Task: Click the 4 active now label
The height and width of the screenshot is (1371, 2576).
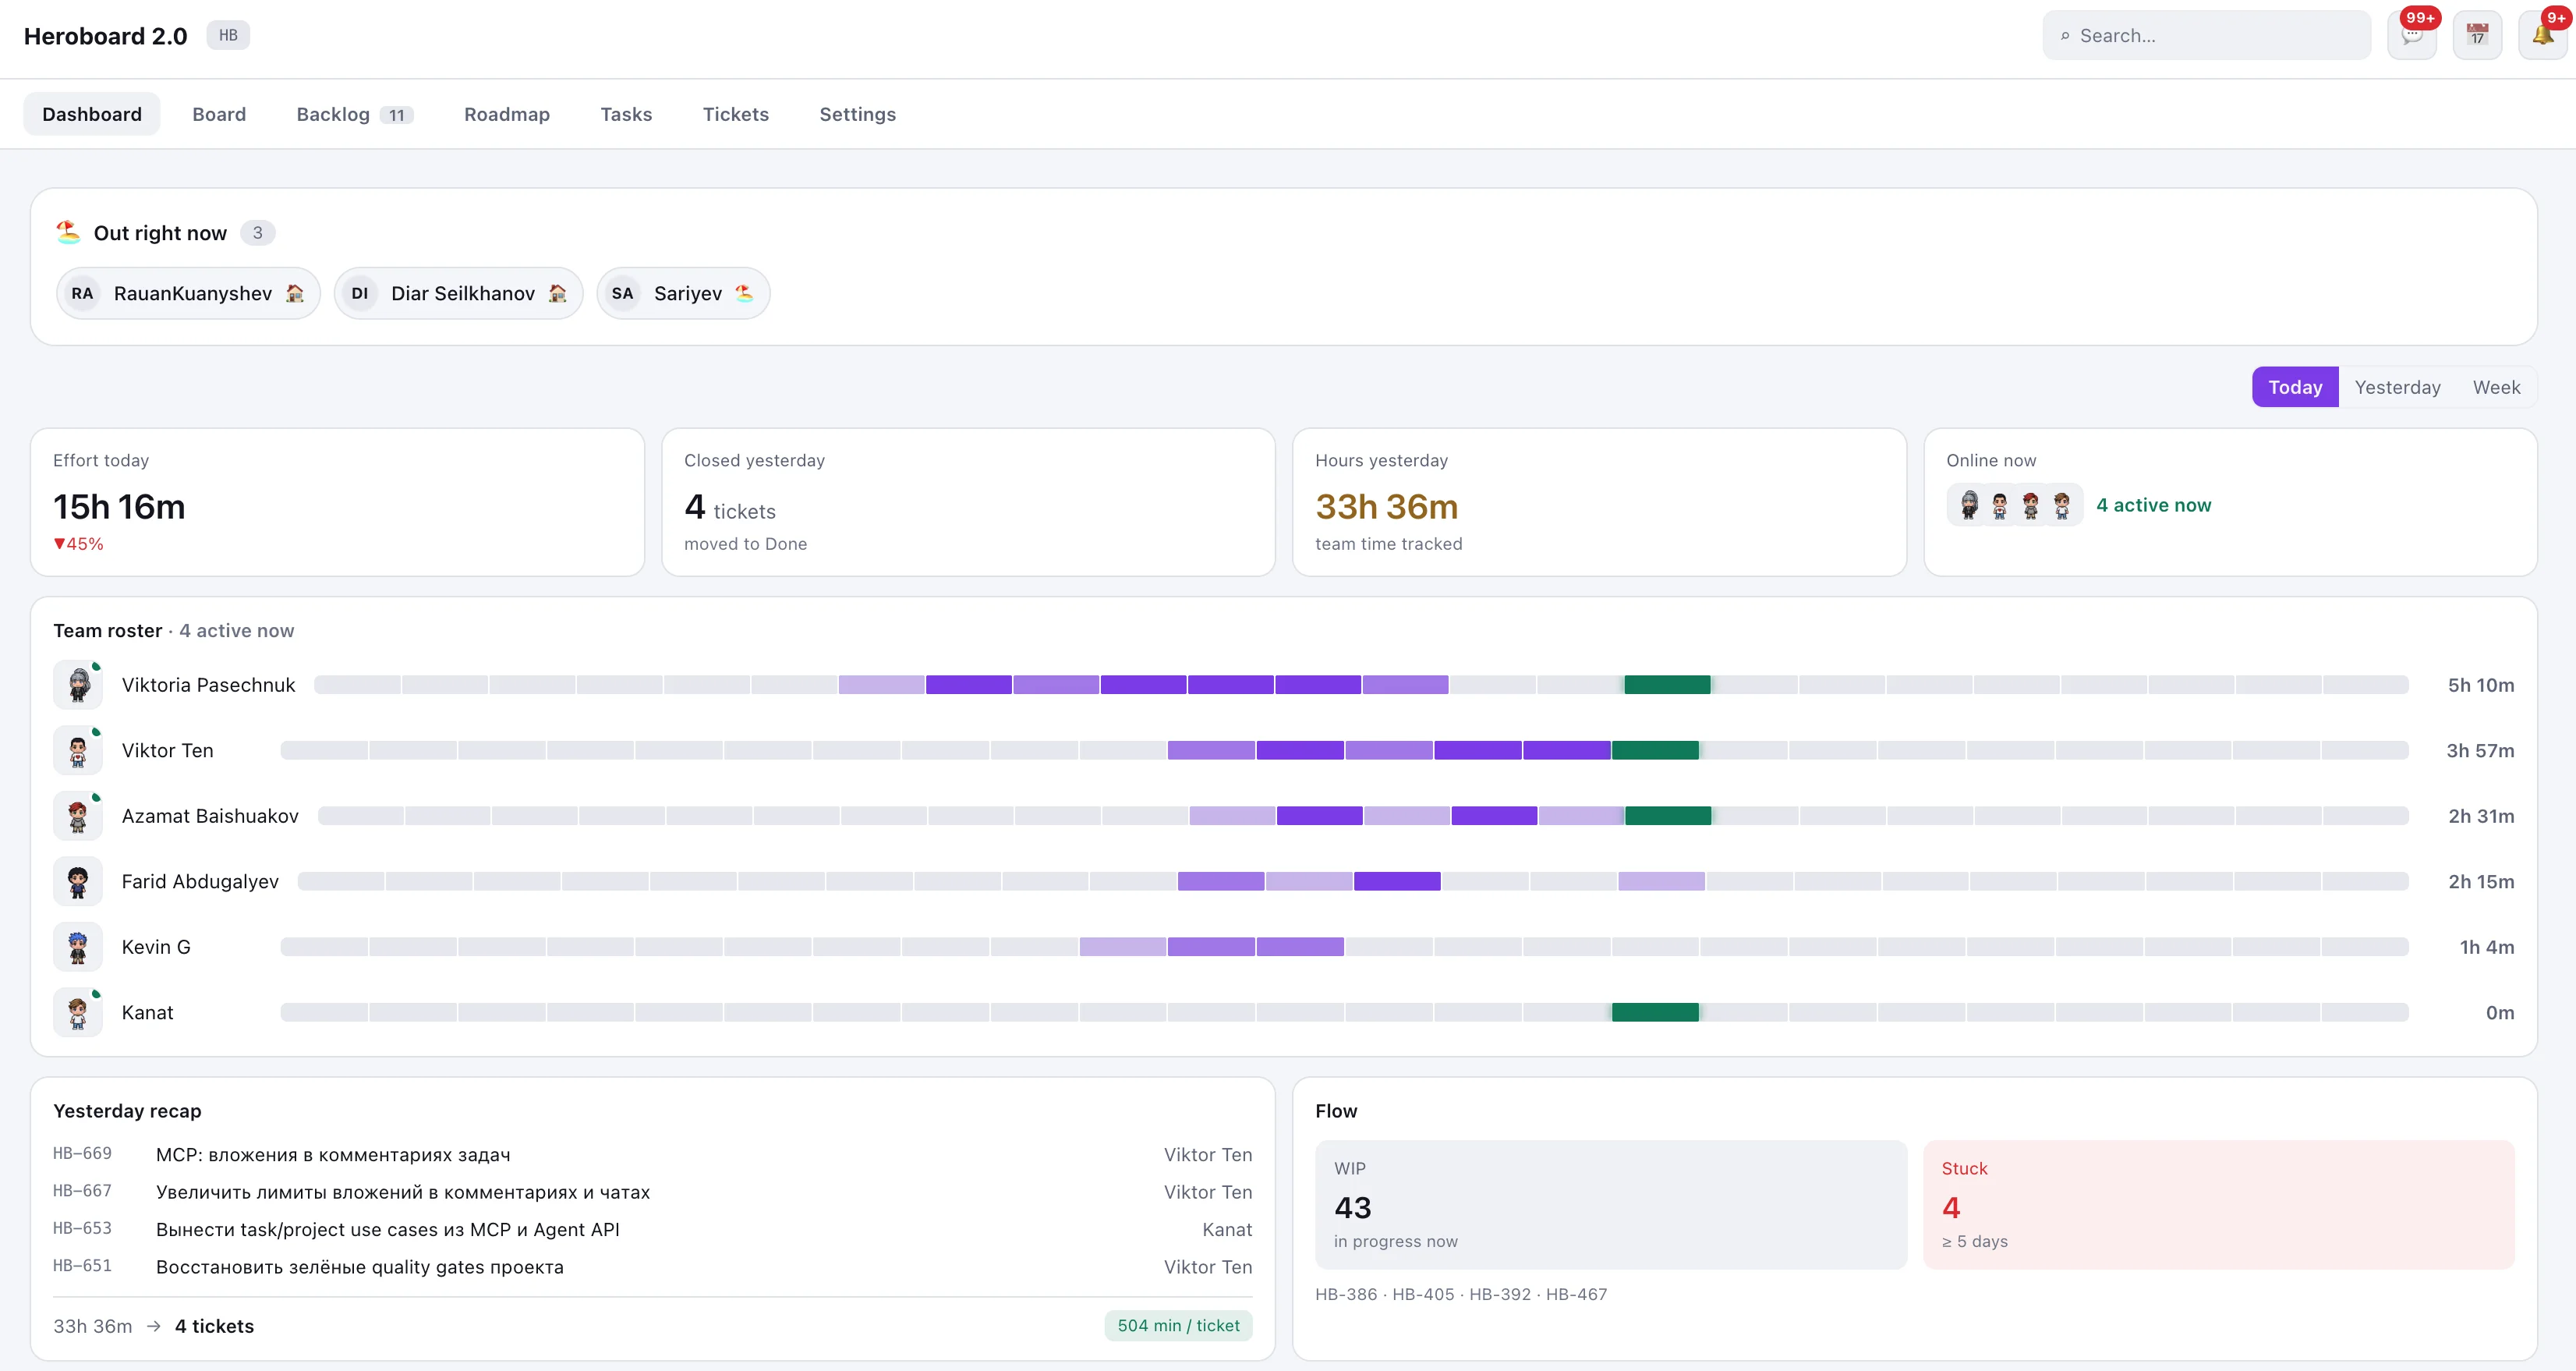Action: (x=2153, y=505)
